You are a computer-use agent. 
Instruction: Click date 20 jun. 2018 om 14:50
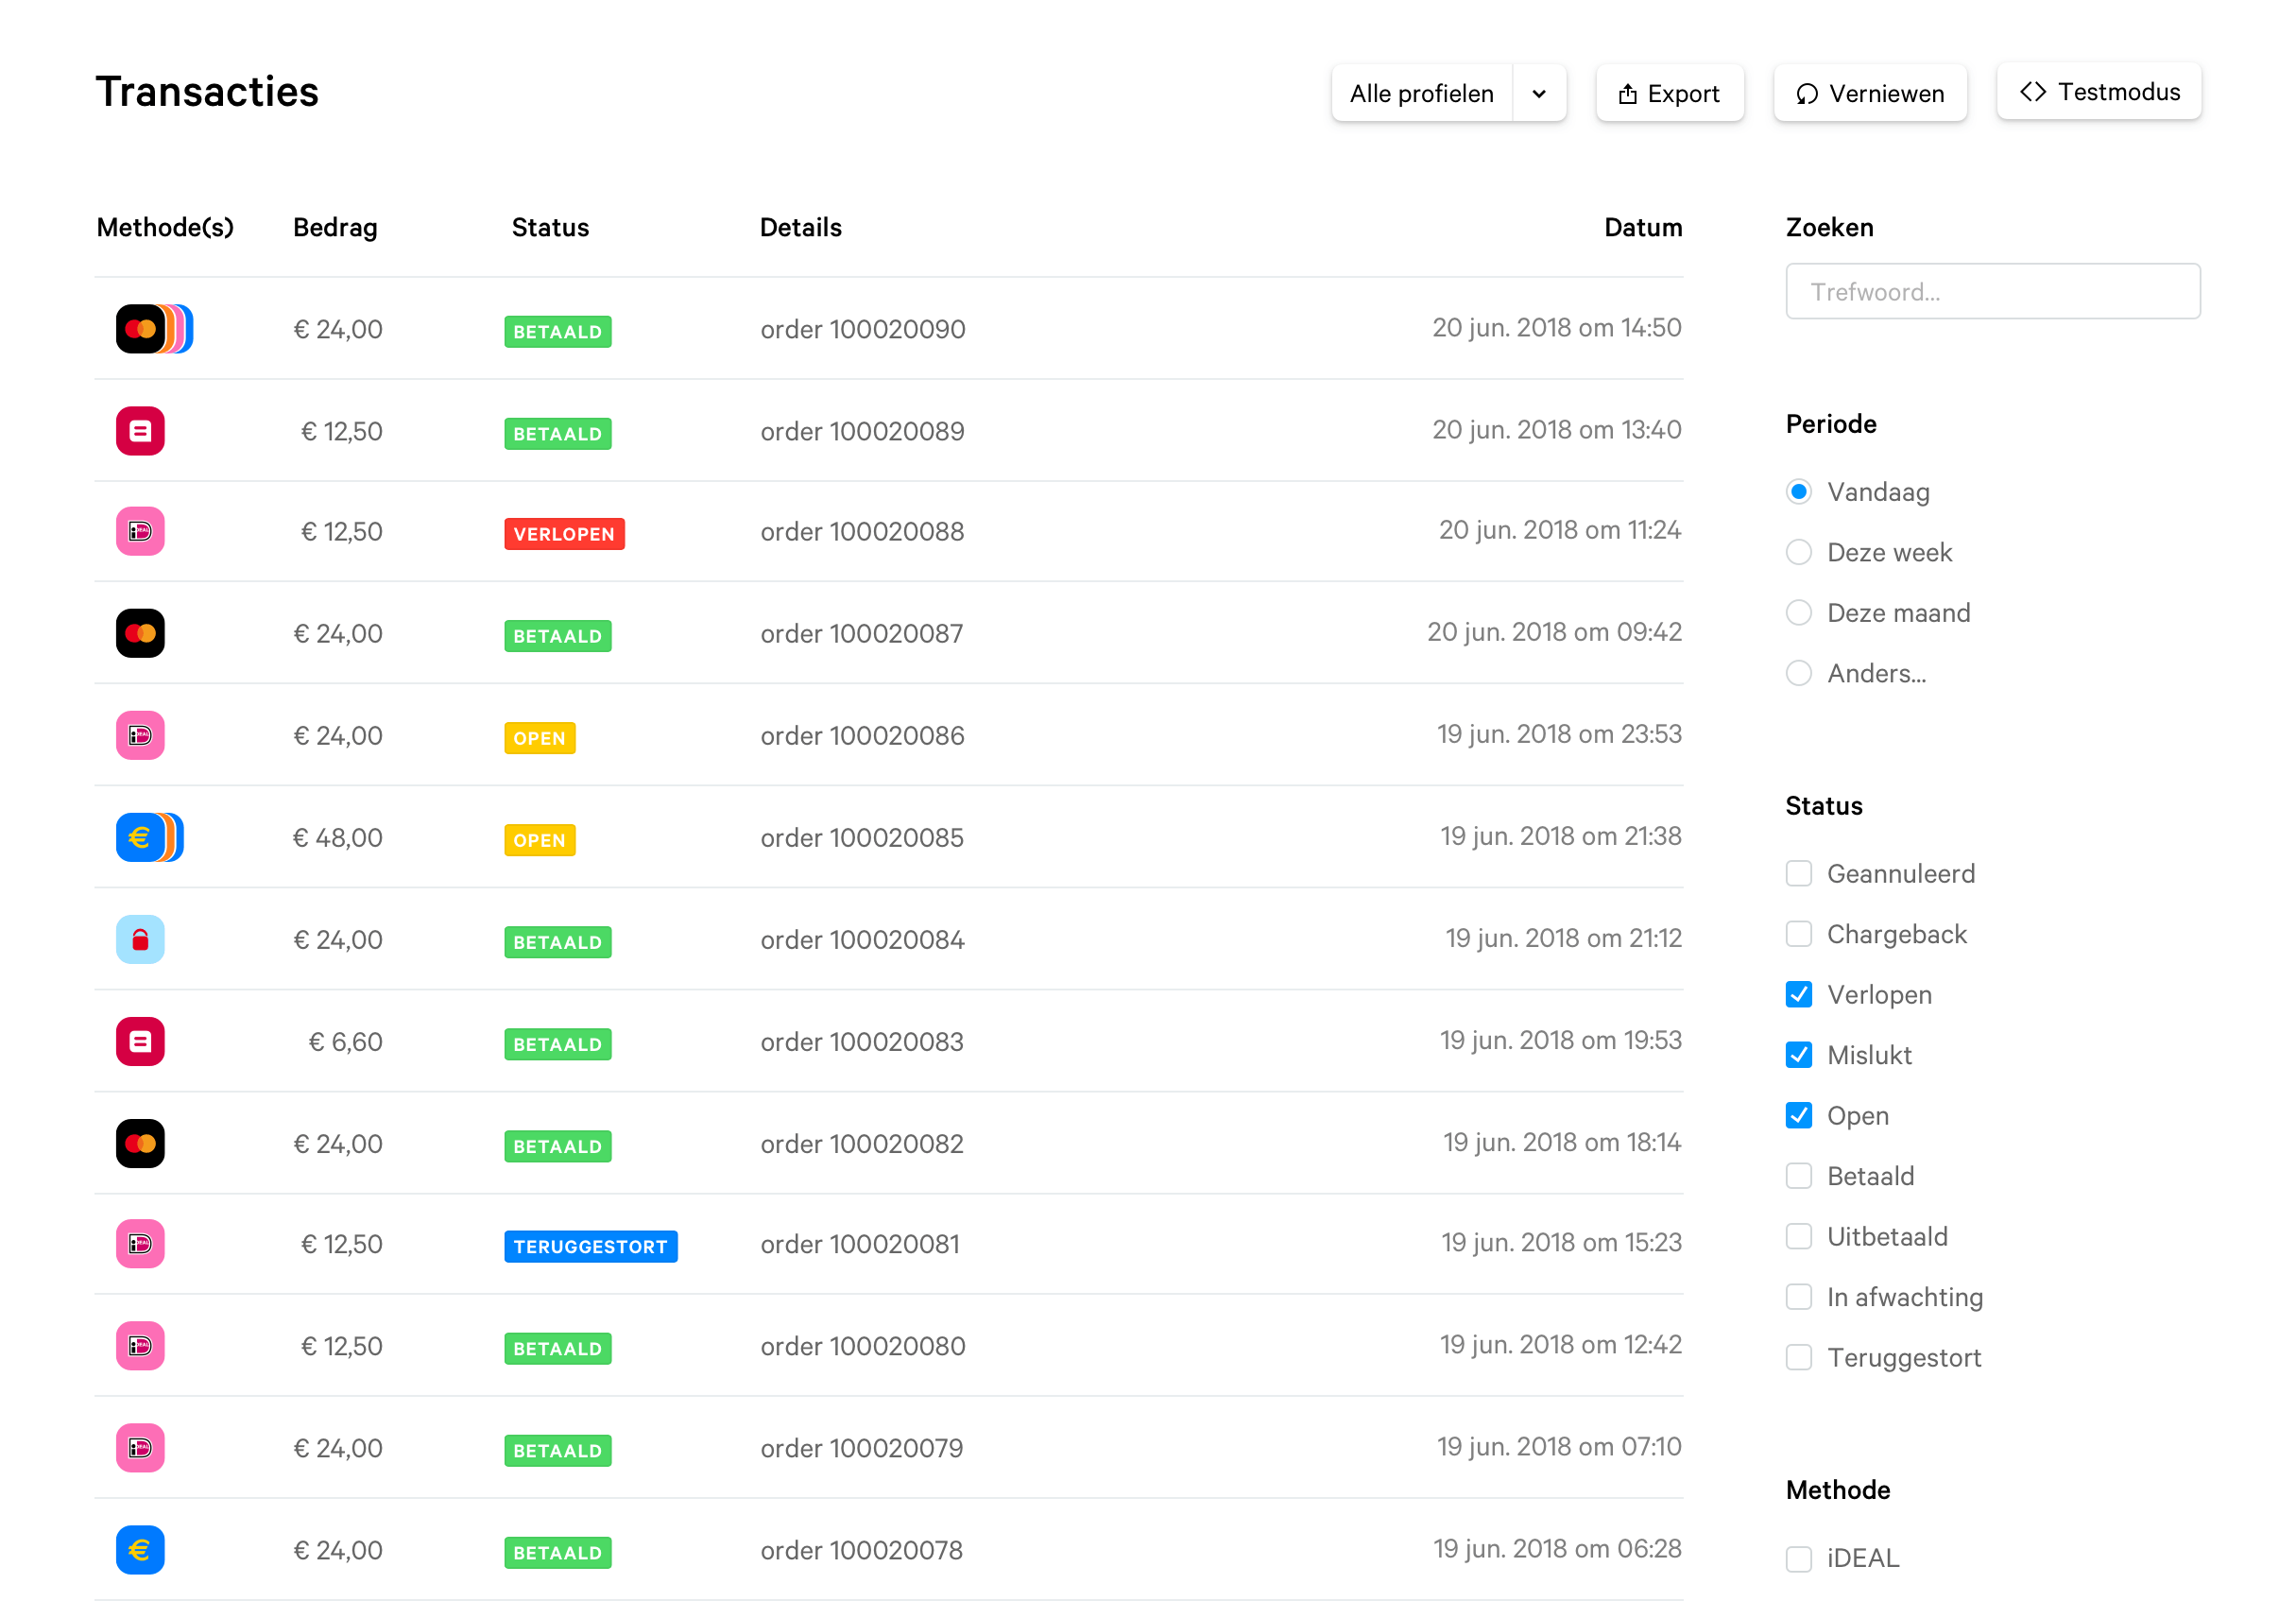pos(1556,327)
